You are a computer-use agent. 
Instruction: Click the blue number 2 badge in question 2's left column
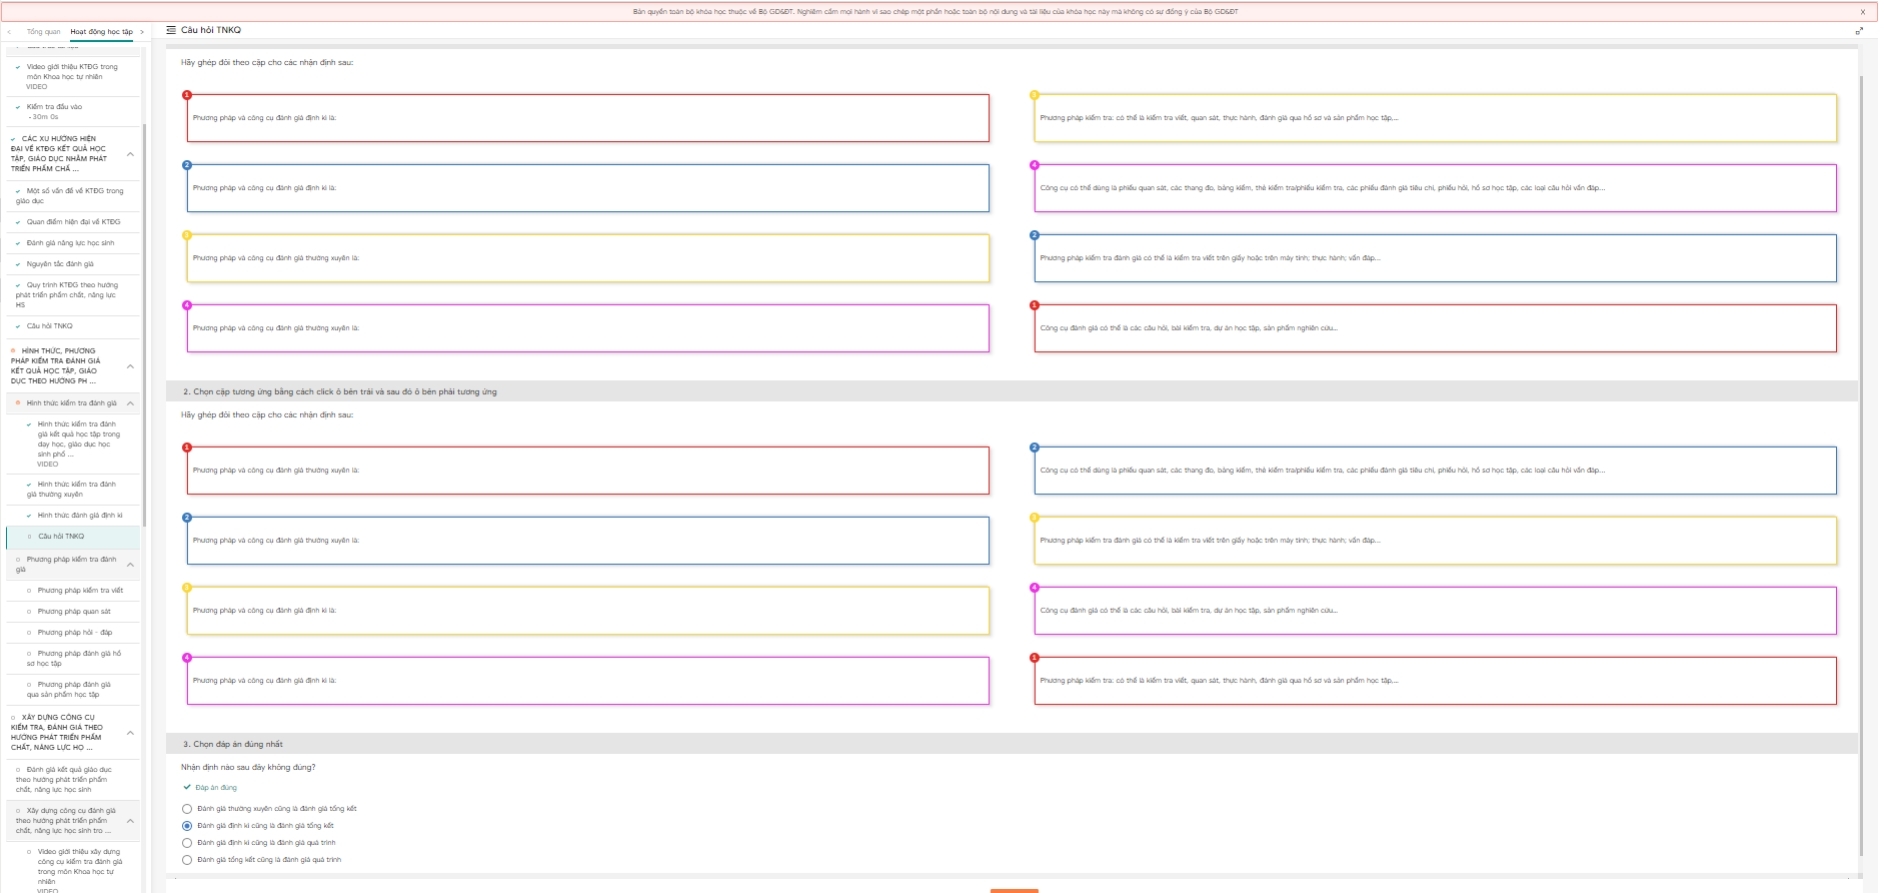point(187,518)
